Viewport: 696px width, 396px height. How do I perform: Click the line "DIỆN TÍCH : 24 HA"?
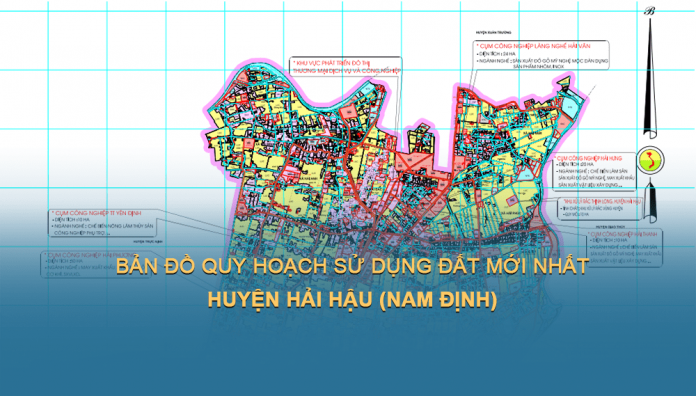(x=497, y=54)
